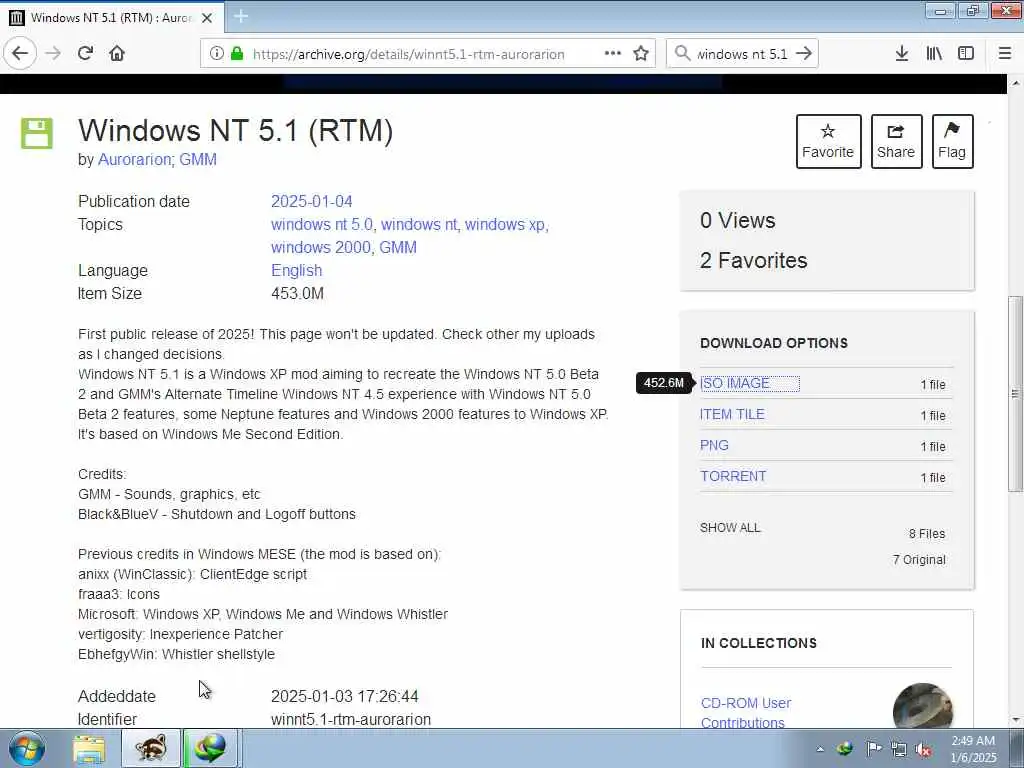Click the 0 Views count text

(x=737, y=220)
